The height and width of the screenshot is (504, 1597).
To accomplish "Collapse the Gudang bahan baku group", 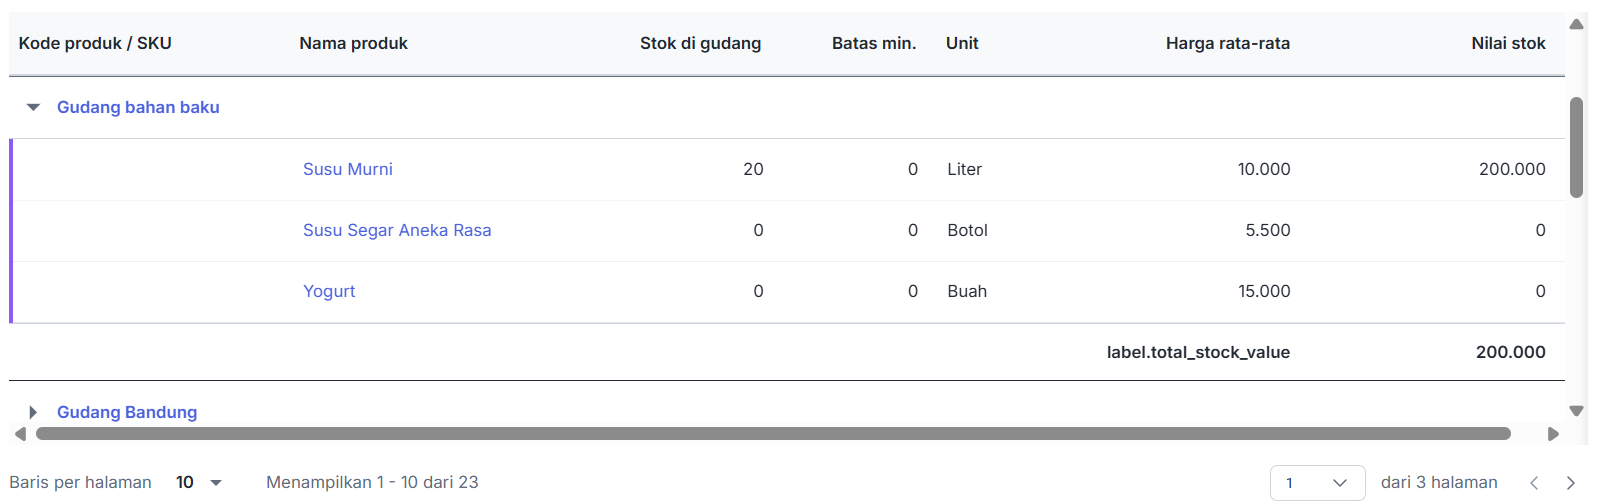I will (33, 107).
